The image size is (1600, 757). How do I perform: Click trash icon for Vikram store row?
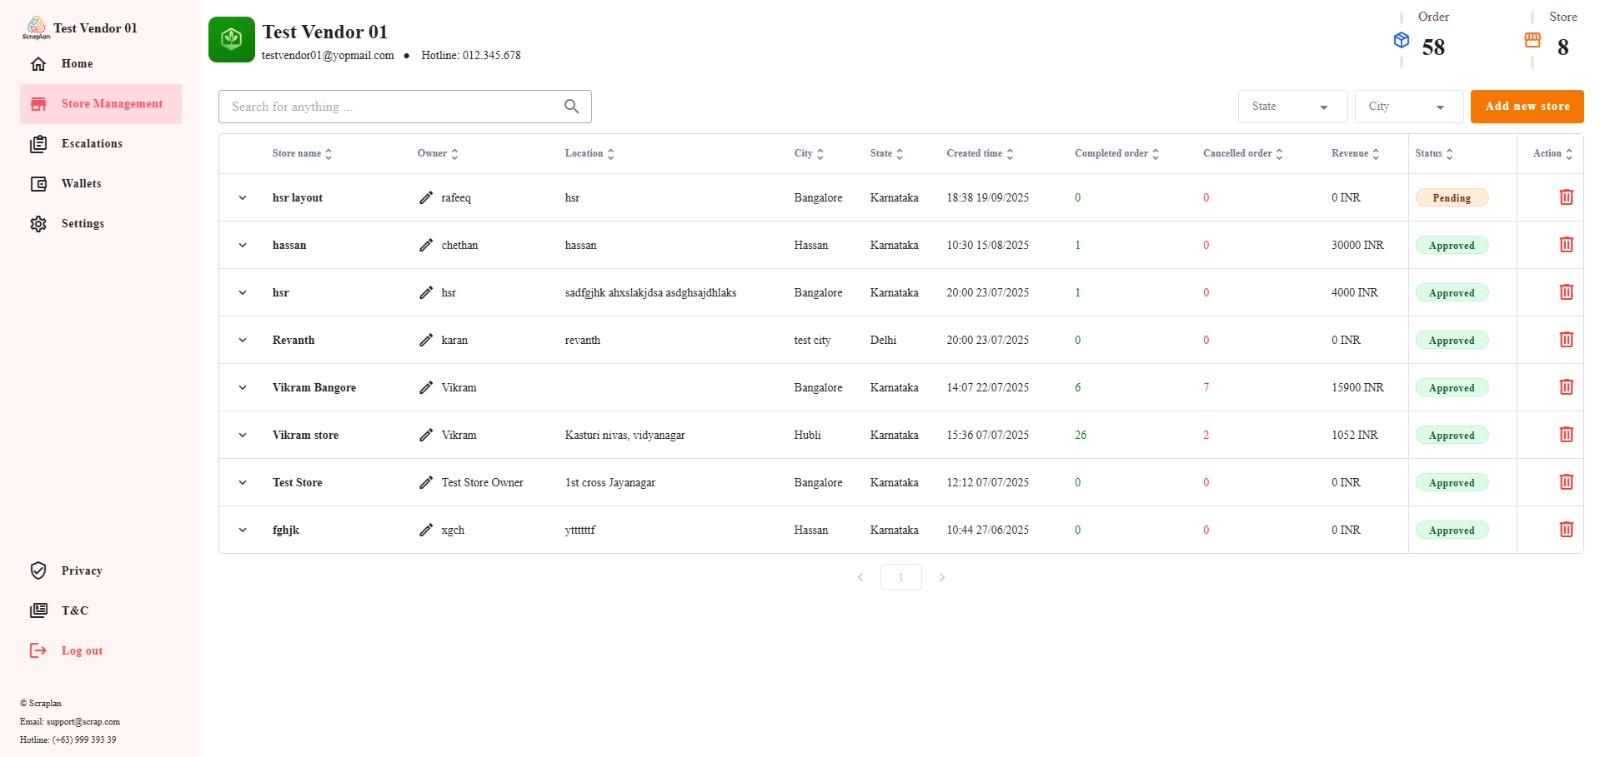pos(1566,435)
